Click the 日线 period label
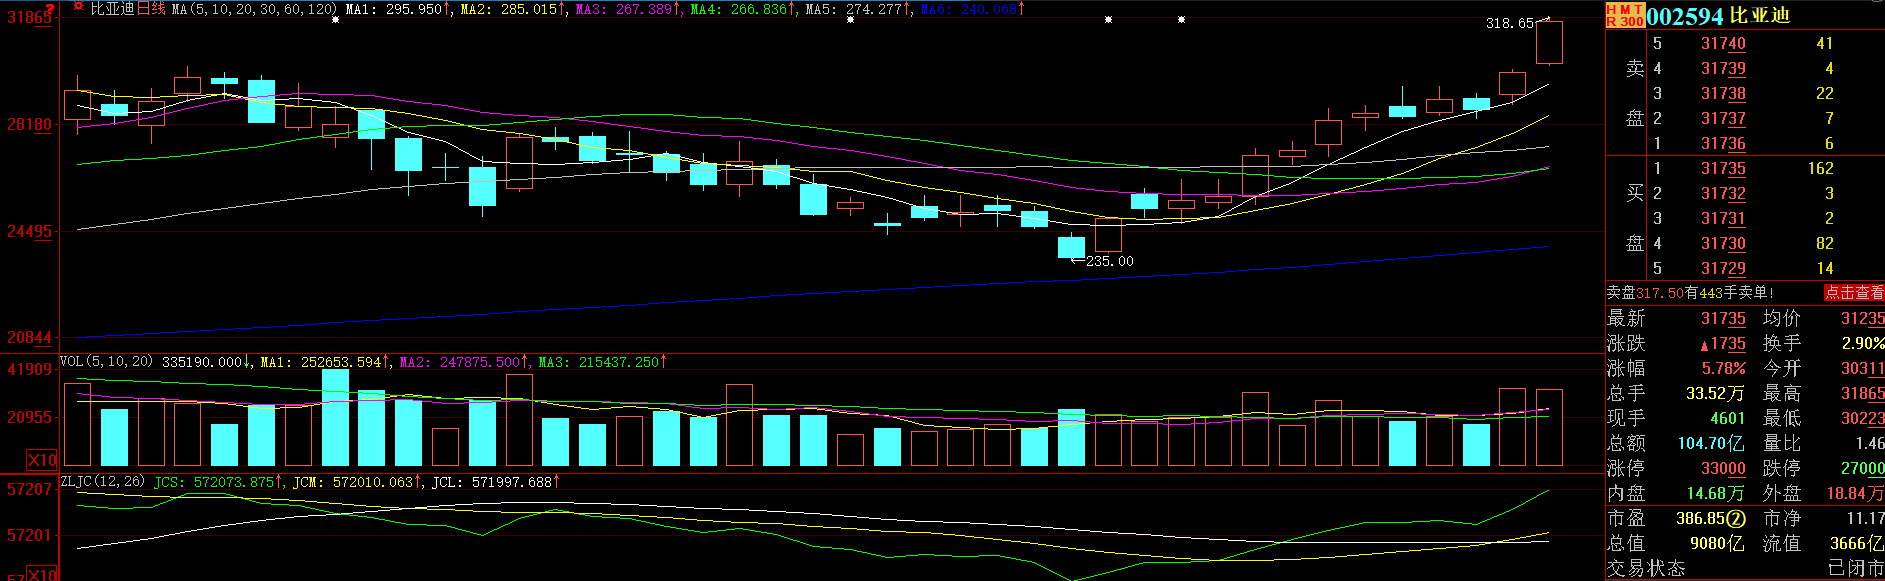The image size is (1885, 581). [151, 9]
